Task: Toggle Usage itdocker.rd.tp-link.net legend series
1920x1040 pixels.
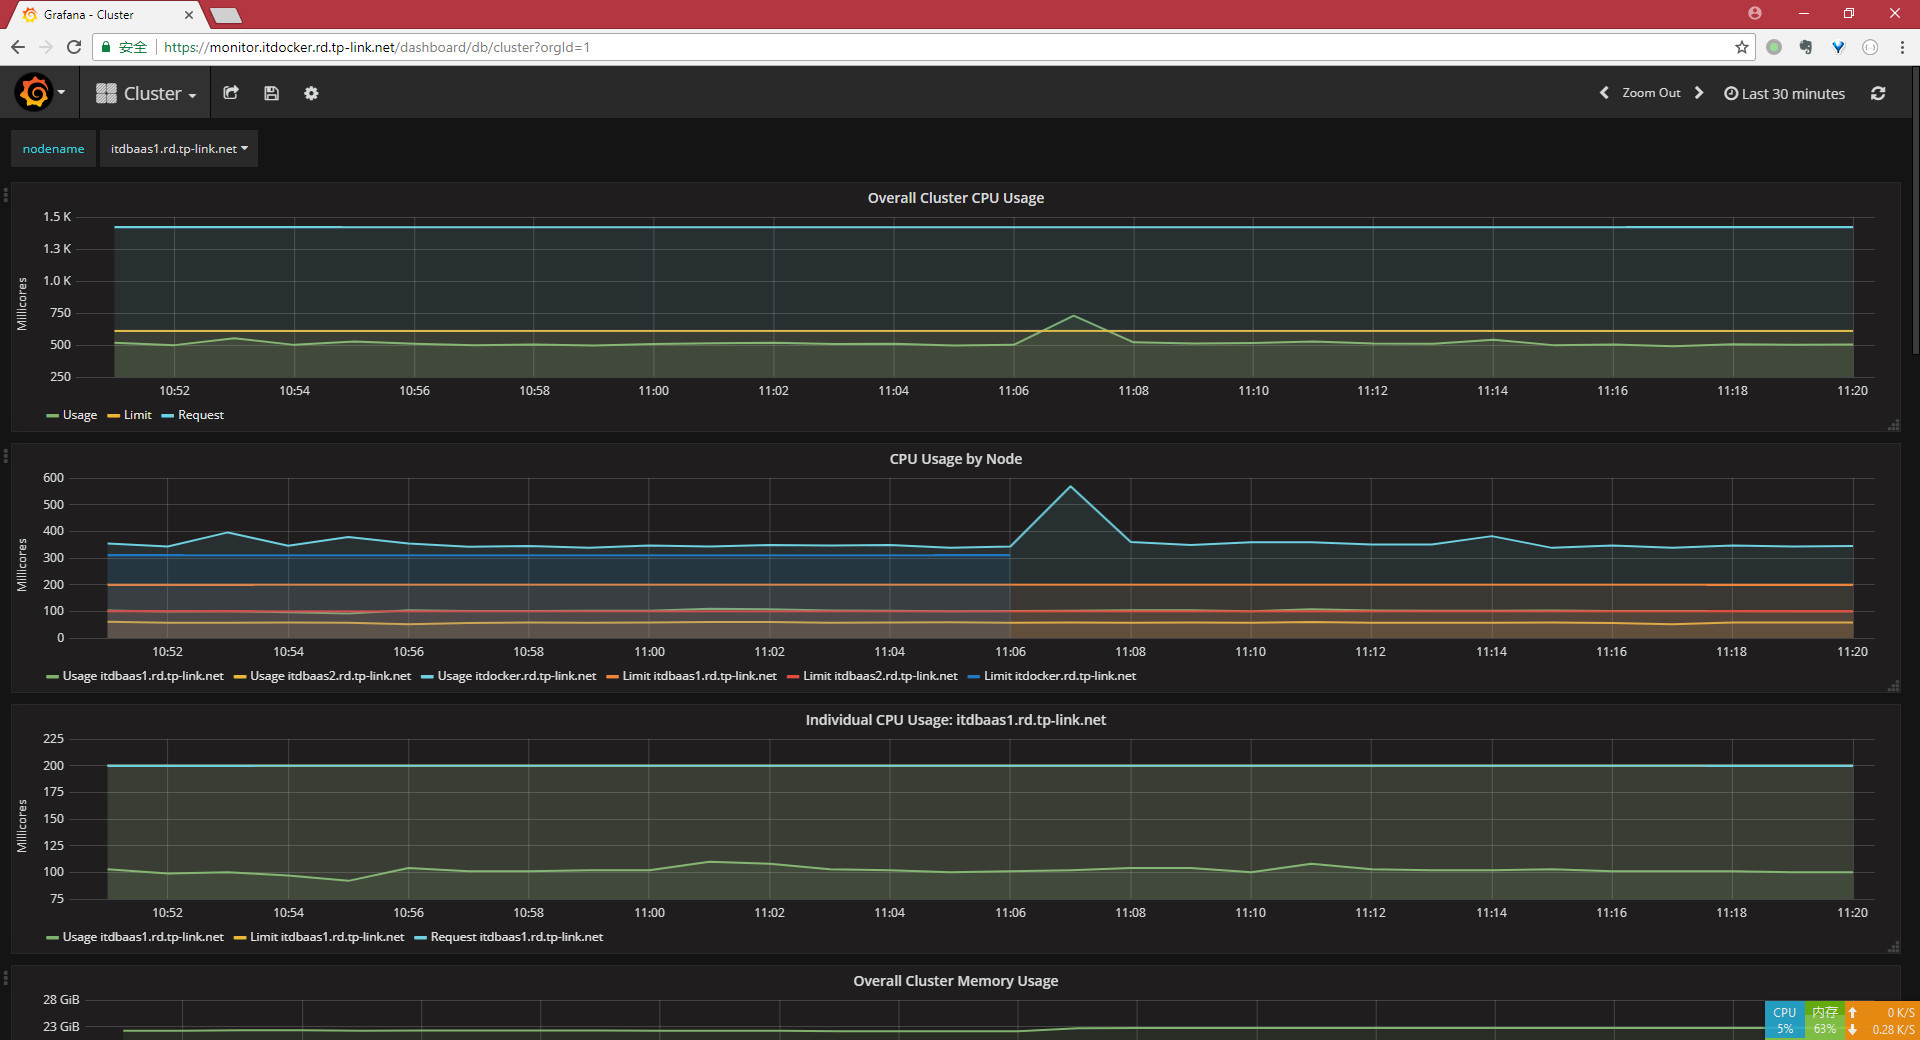Action: 516,676
